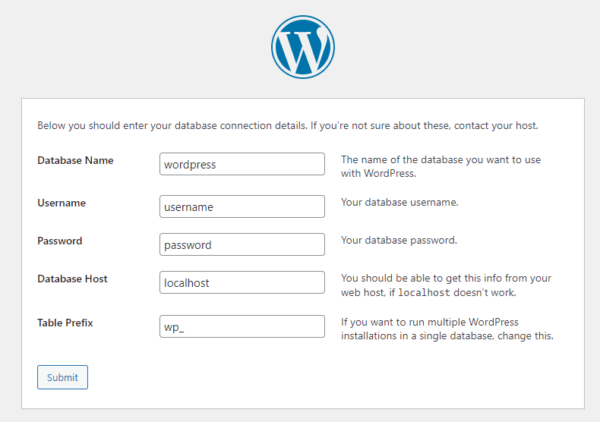Click the multiple WordPress installations hint text
The height and width of the screenshot is (422, 600).
coord(447,329)
